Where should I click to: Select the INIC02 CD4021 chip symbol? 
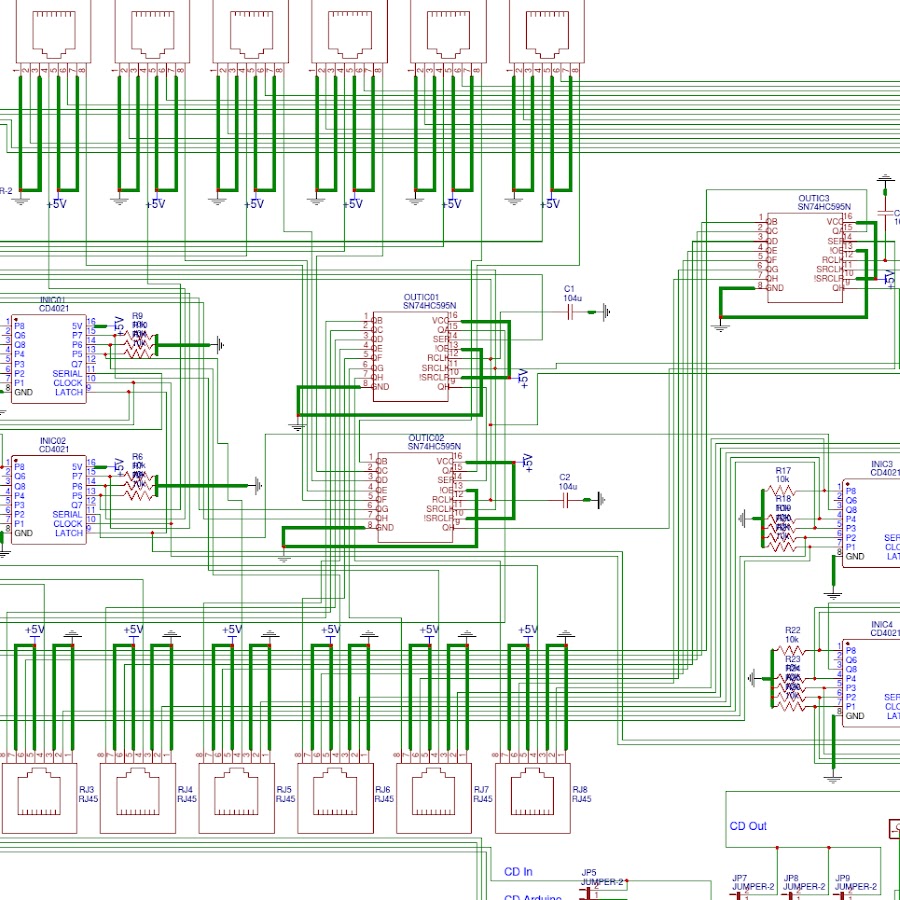49,499
